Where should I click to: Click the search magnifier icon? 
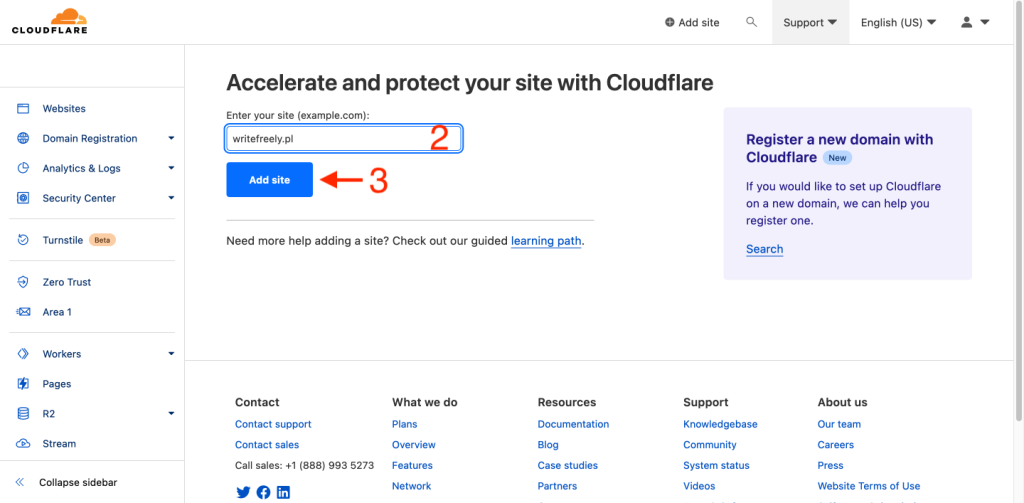pyautogui.click(x=752, y=22)
